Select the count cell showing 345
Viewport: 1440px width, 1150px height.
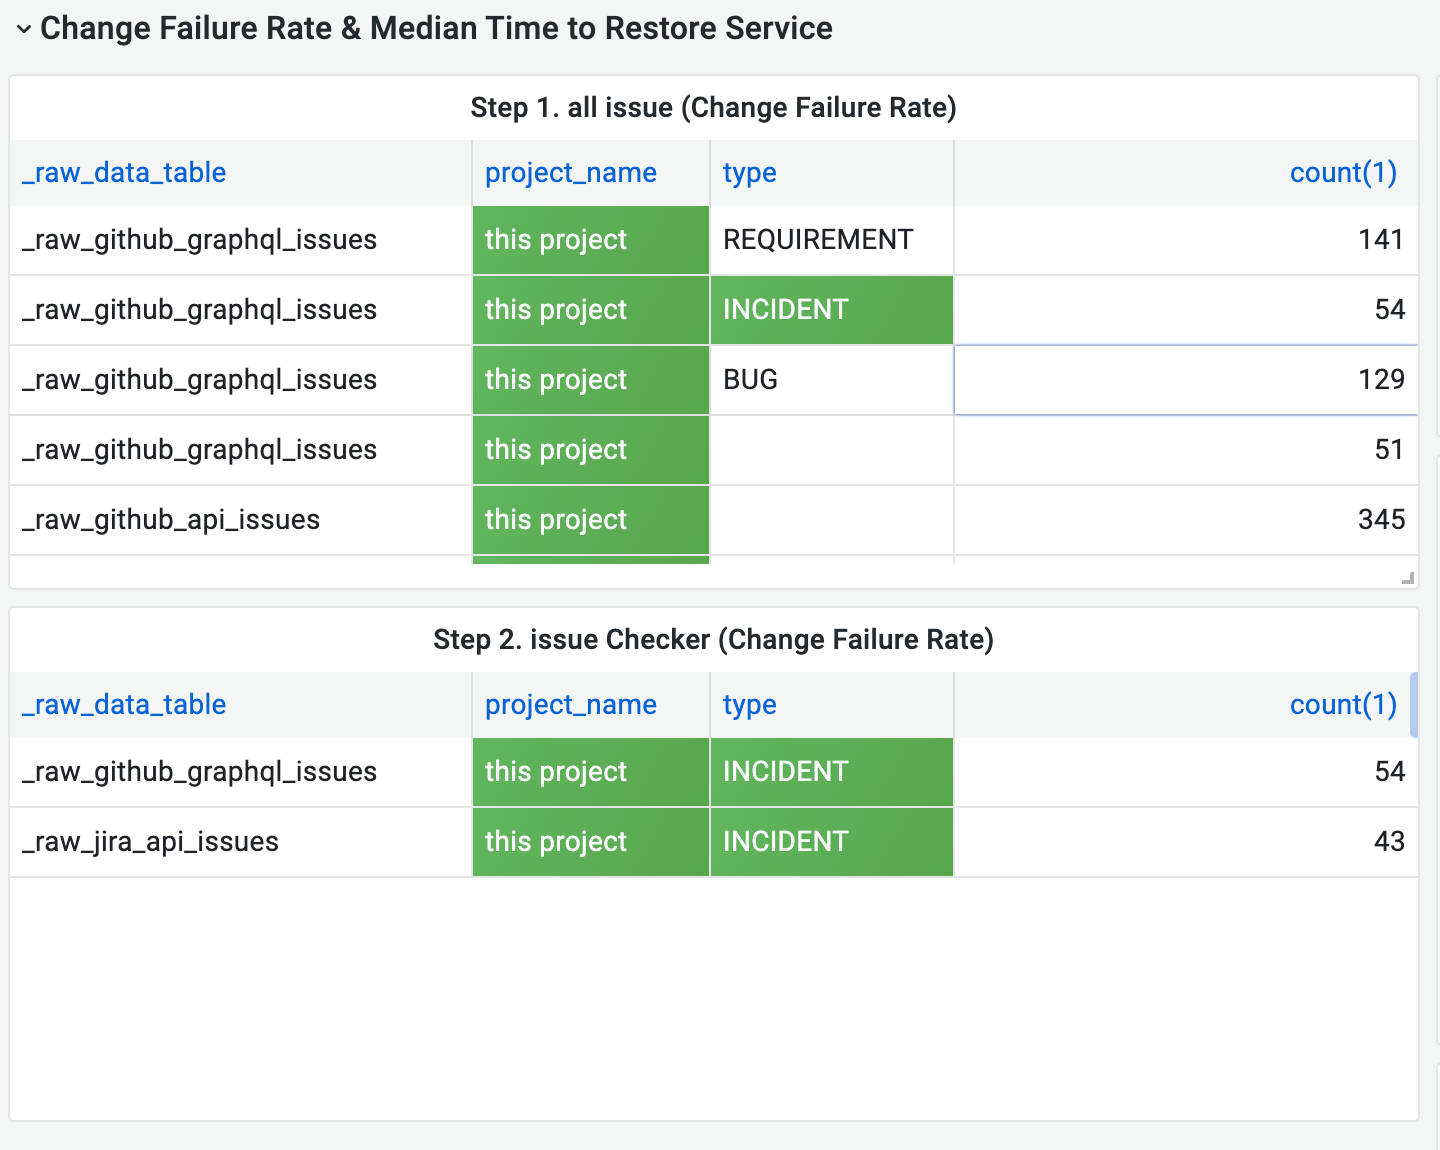coord(1185,520)
